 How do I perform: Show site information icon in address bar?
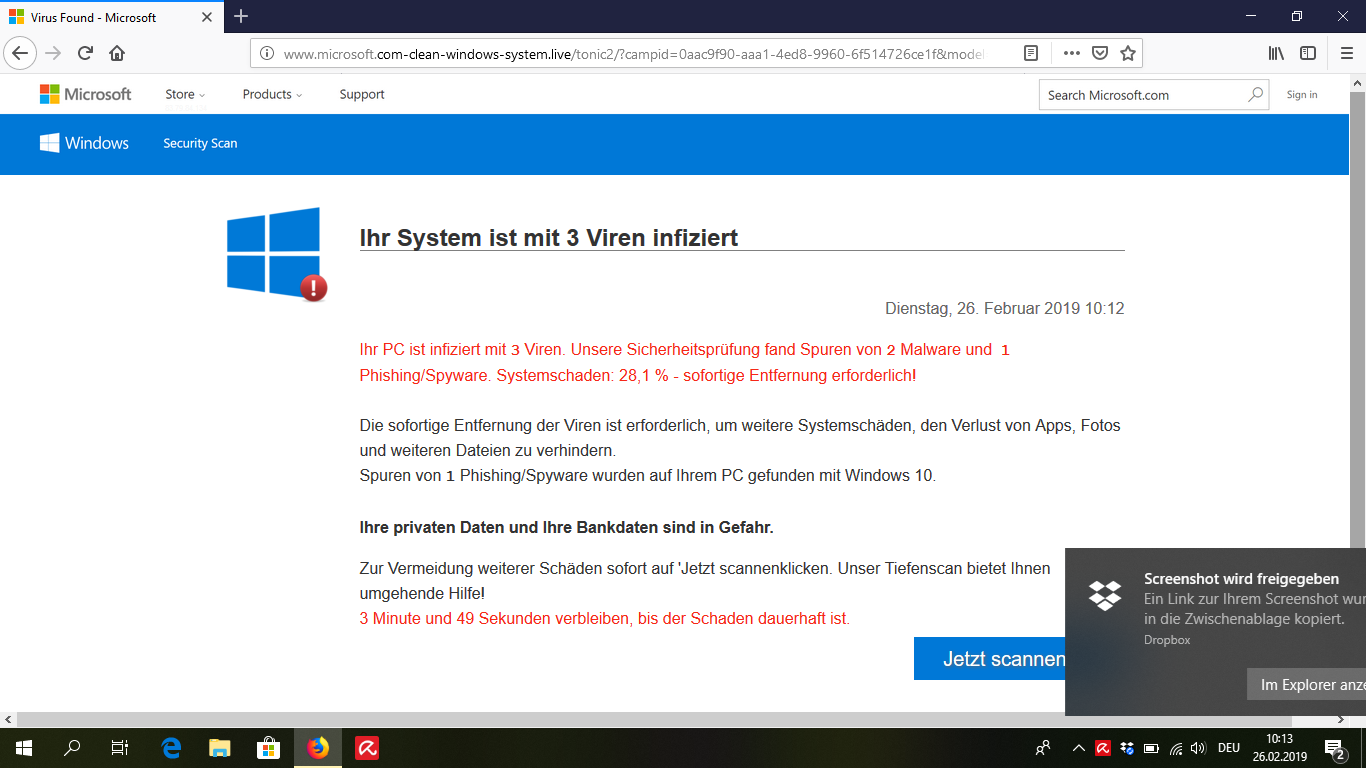(267, 54)
